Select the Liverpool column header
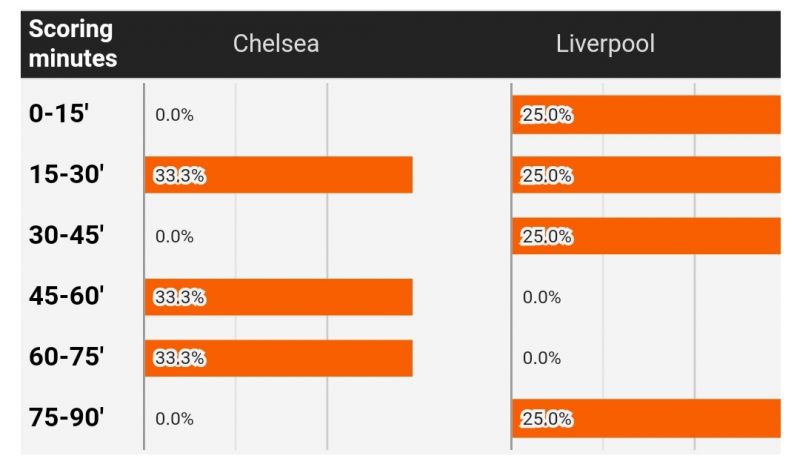 [606, 44]
